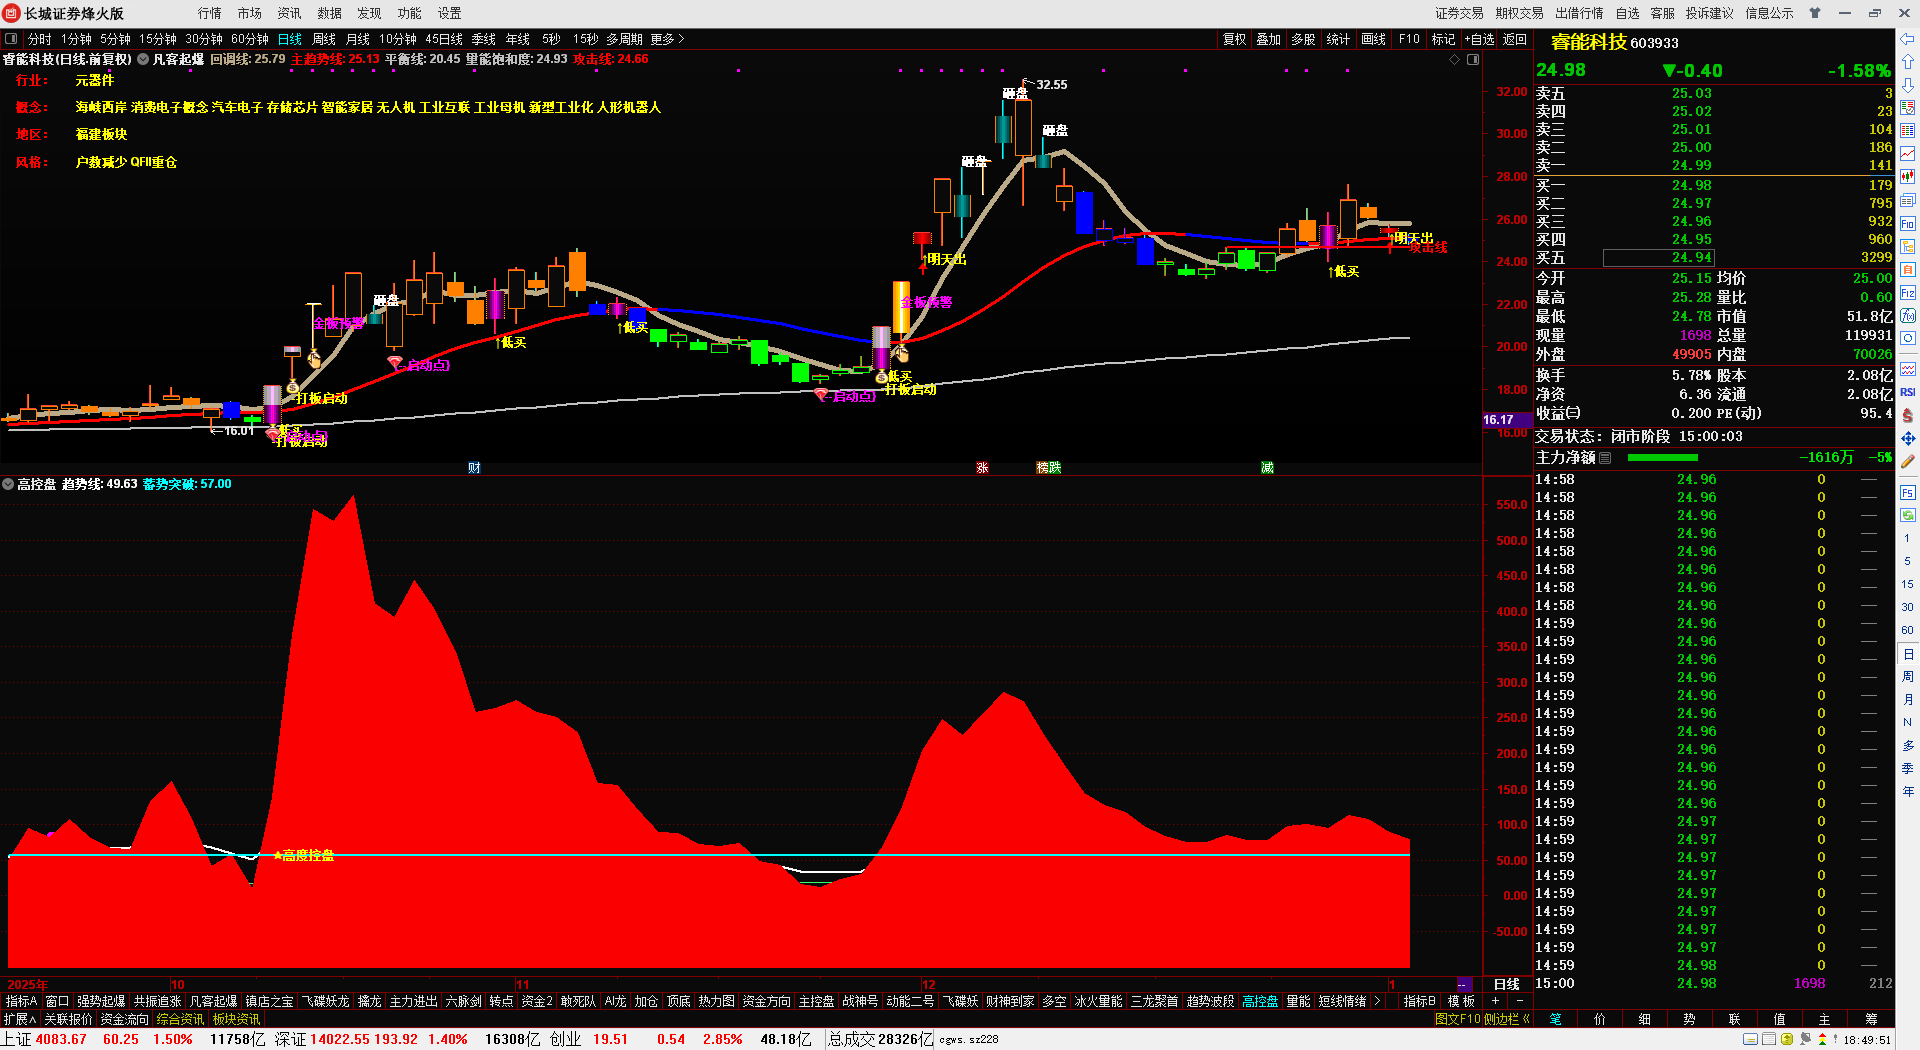Screen dimensions: 1920x1050
Task: Click stock name 睿能科技 603933 header
Action: point(1614,42)
